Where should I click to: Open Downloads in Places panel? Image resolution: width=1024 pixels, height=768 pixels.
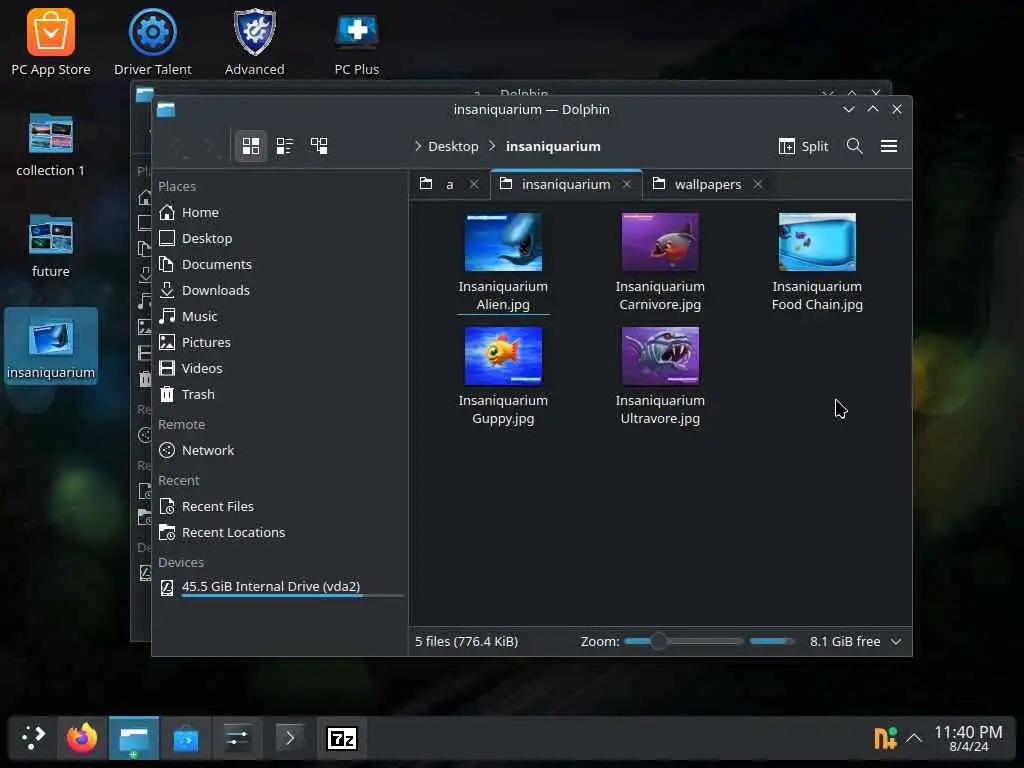click(281, 291)
